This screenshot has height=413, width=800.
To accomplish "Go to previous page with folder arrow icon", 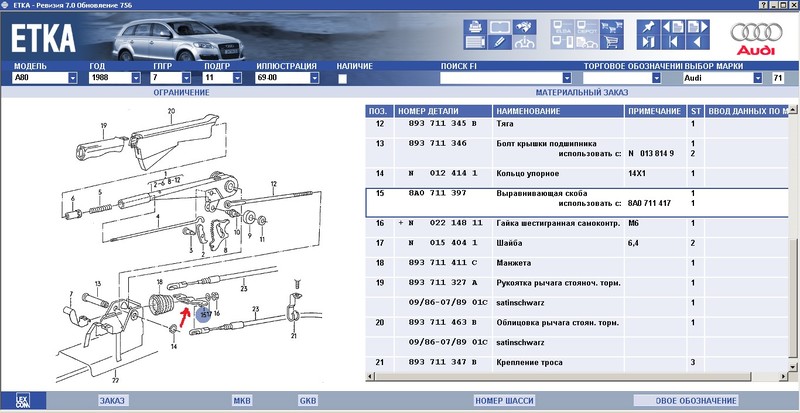I will coord(673,27).
